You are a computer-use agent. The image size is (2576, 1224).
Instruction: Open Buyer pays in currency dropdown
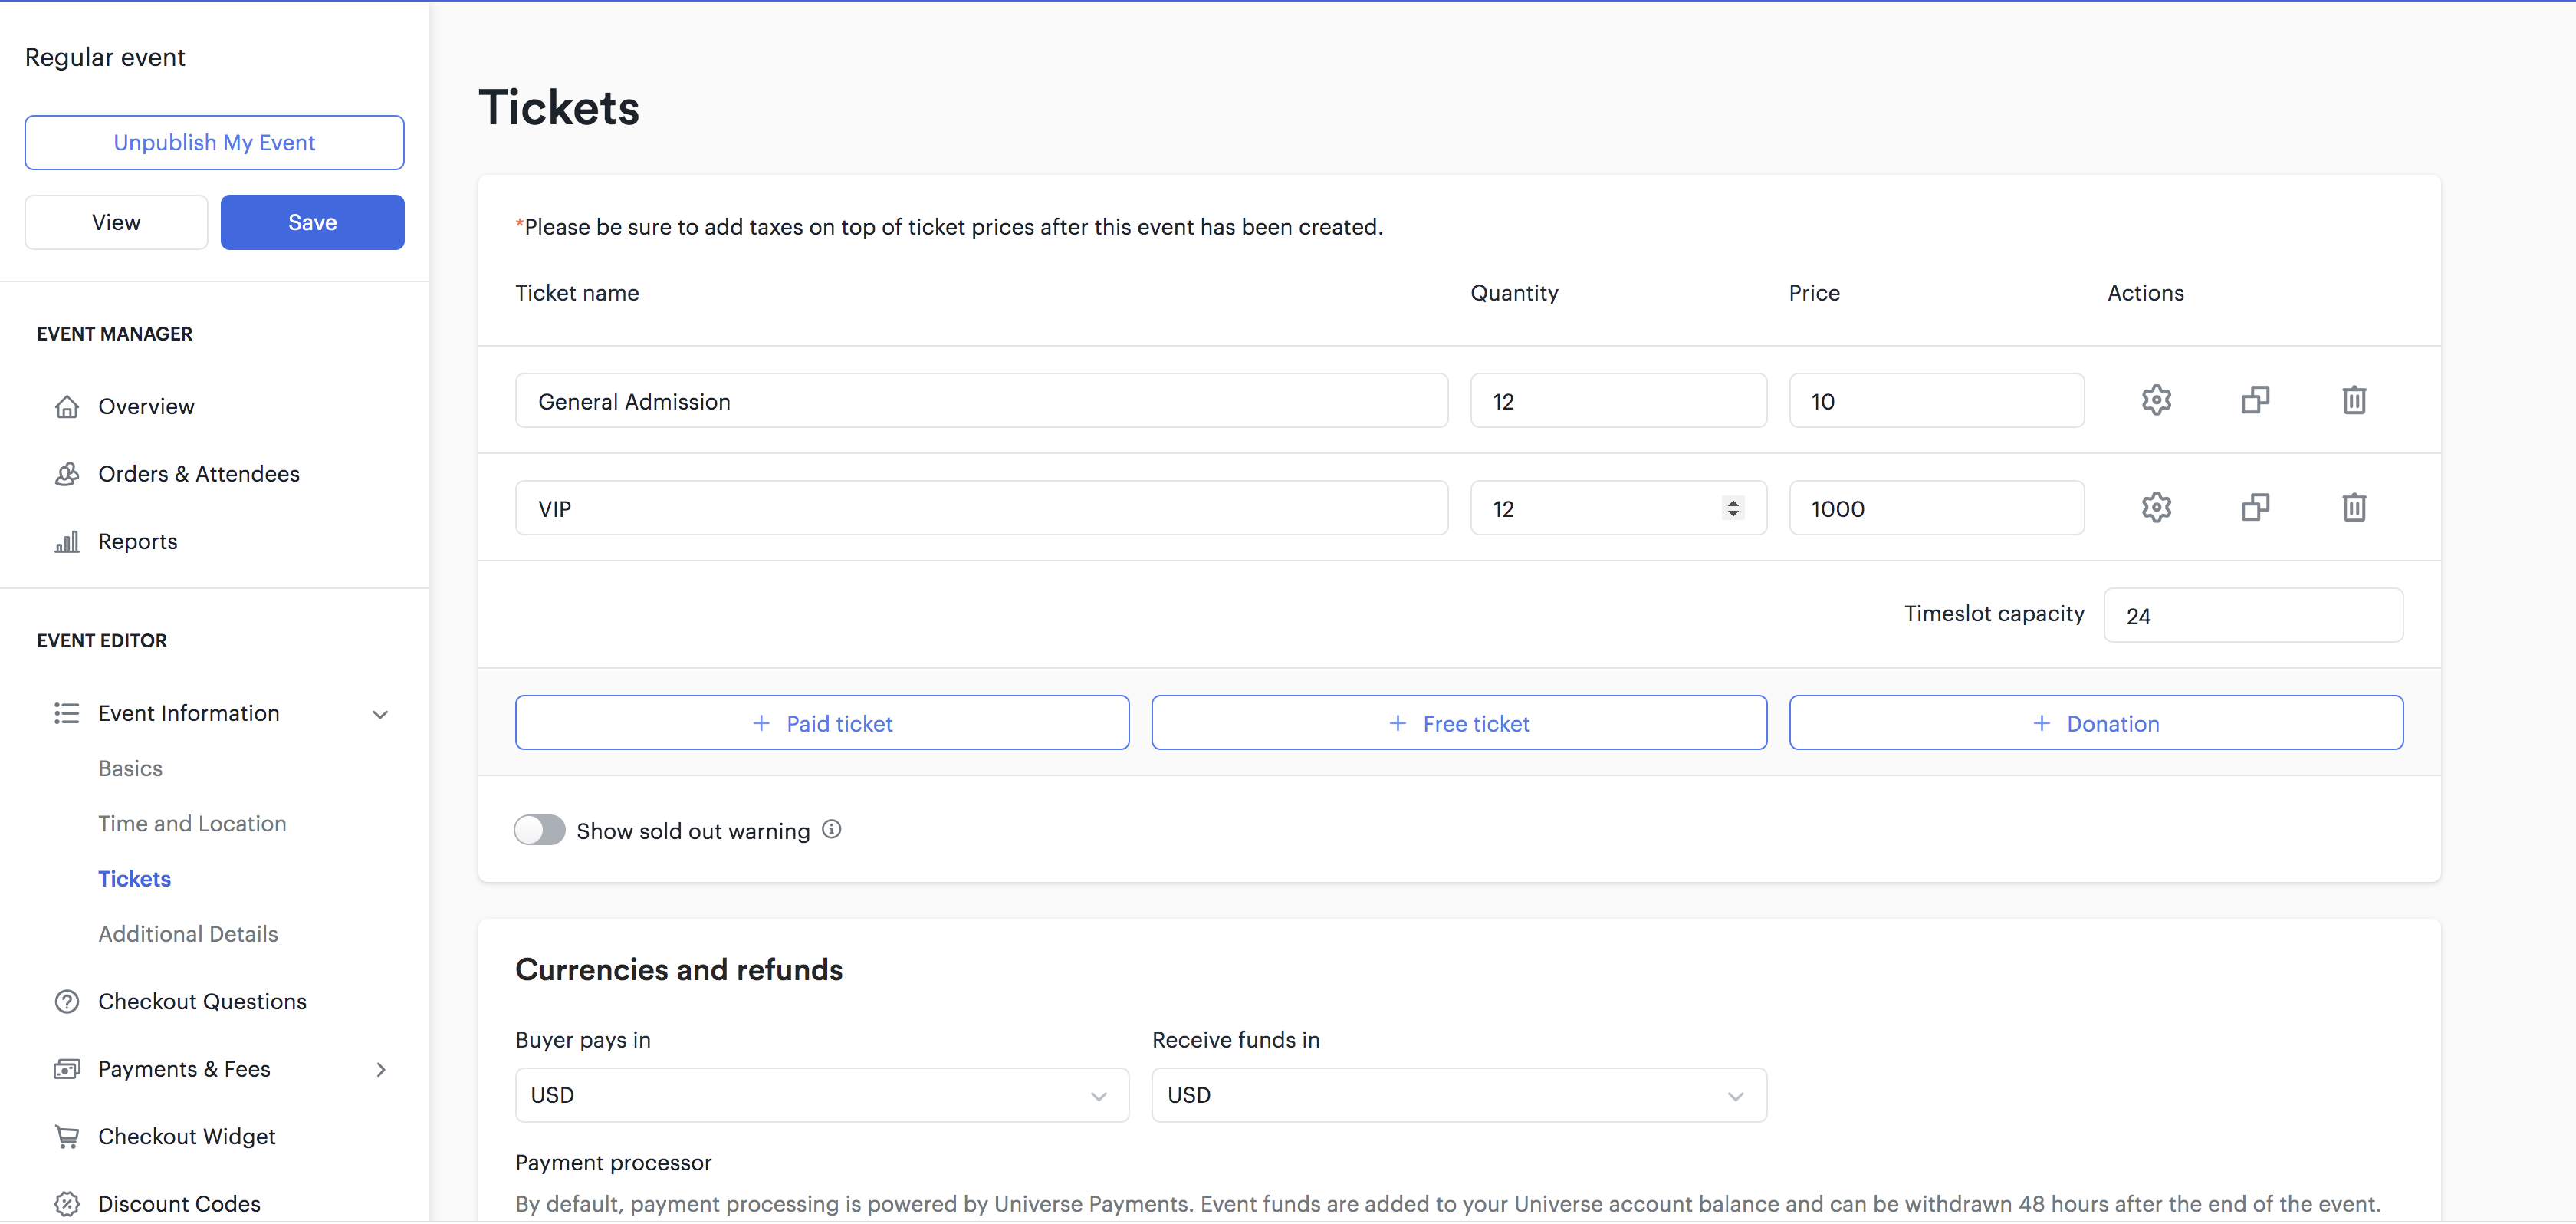(x=821, y=1095)
